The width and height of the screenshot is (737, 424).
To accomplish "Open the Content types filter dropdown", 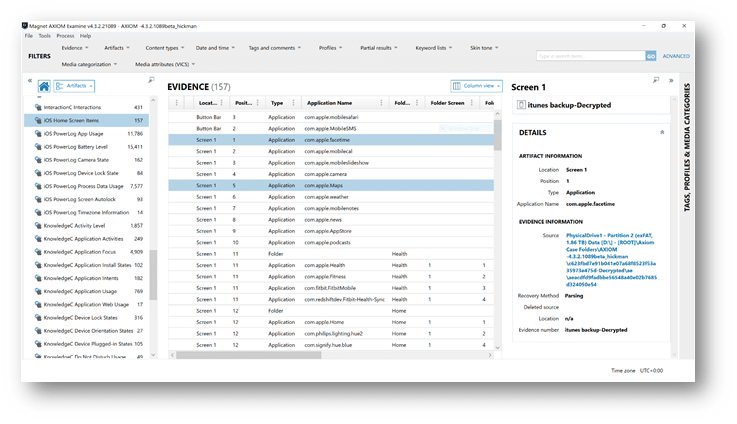I will coord(165,48).
